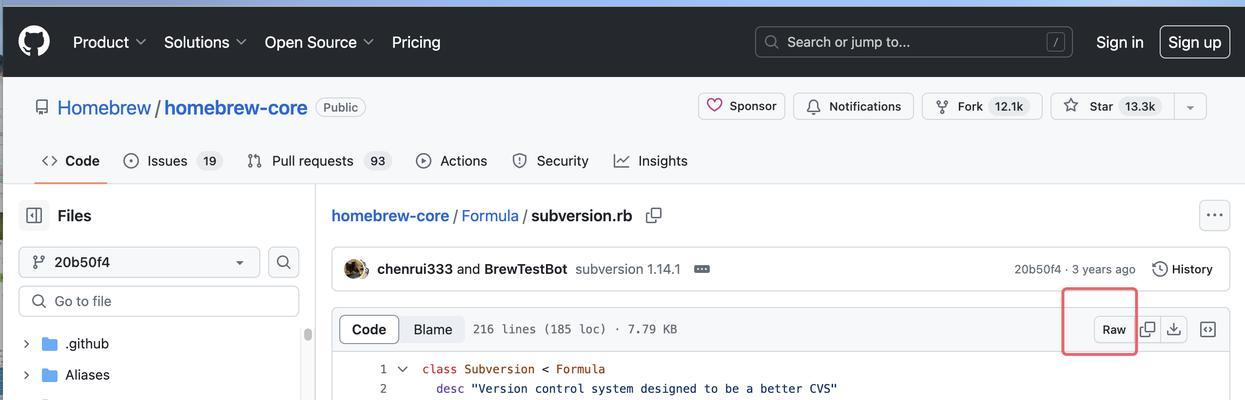The height and width of the screenshot is (400, 1245).
Task: Collapse the file tree side panel icon
Action: tap(34, 215)
